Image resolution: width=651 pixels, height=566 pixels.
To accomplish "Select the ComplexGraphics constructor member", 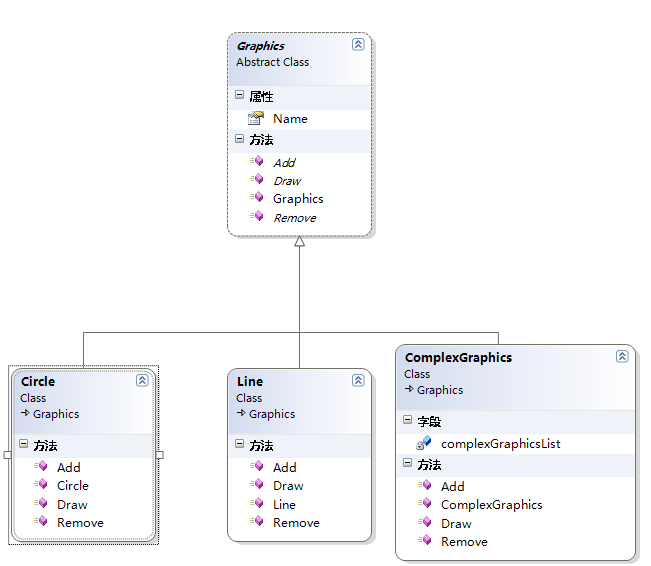I will click(492, 505).
